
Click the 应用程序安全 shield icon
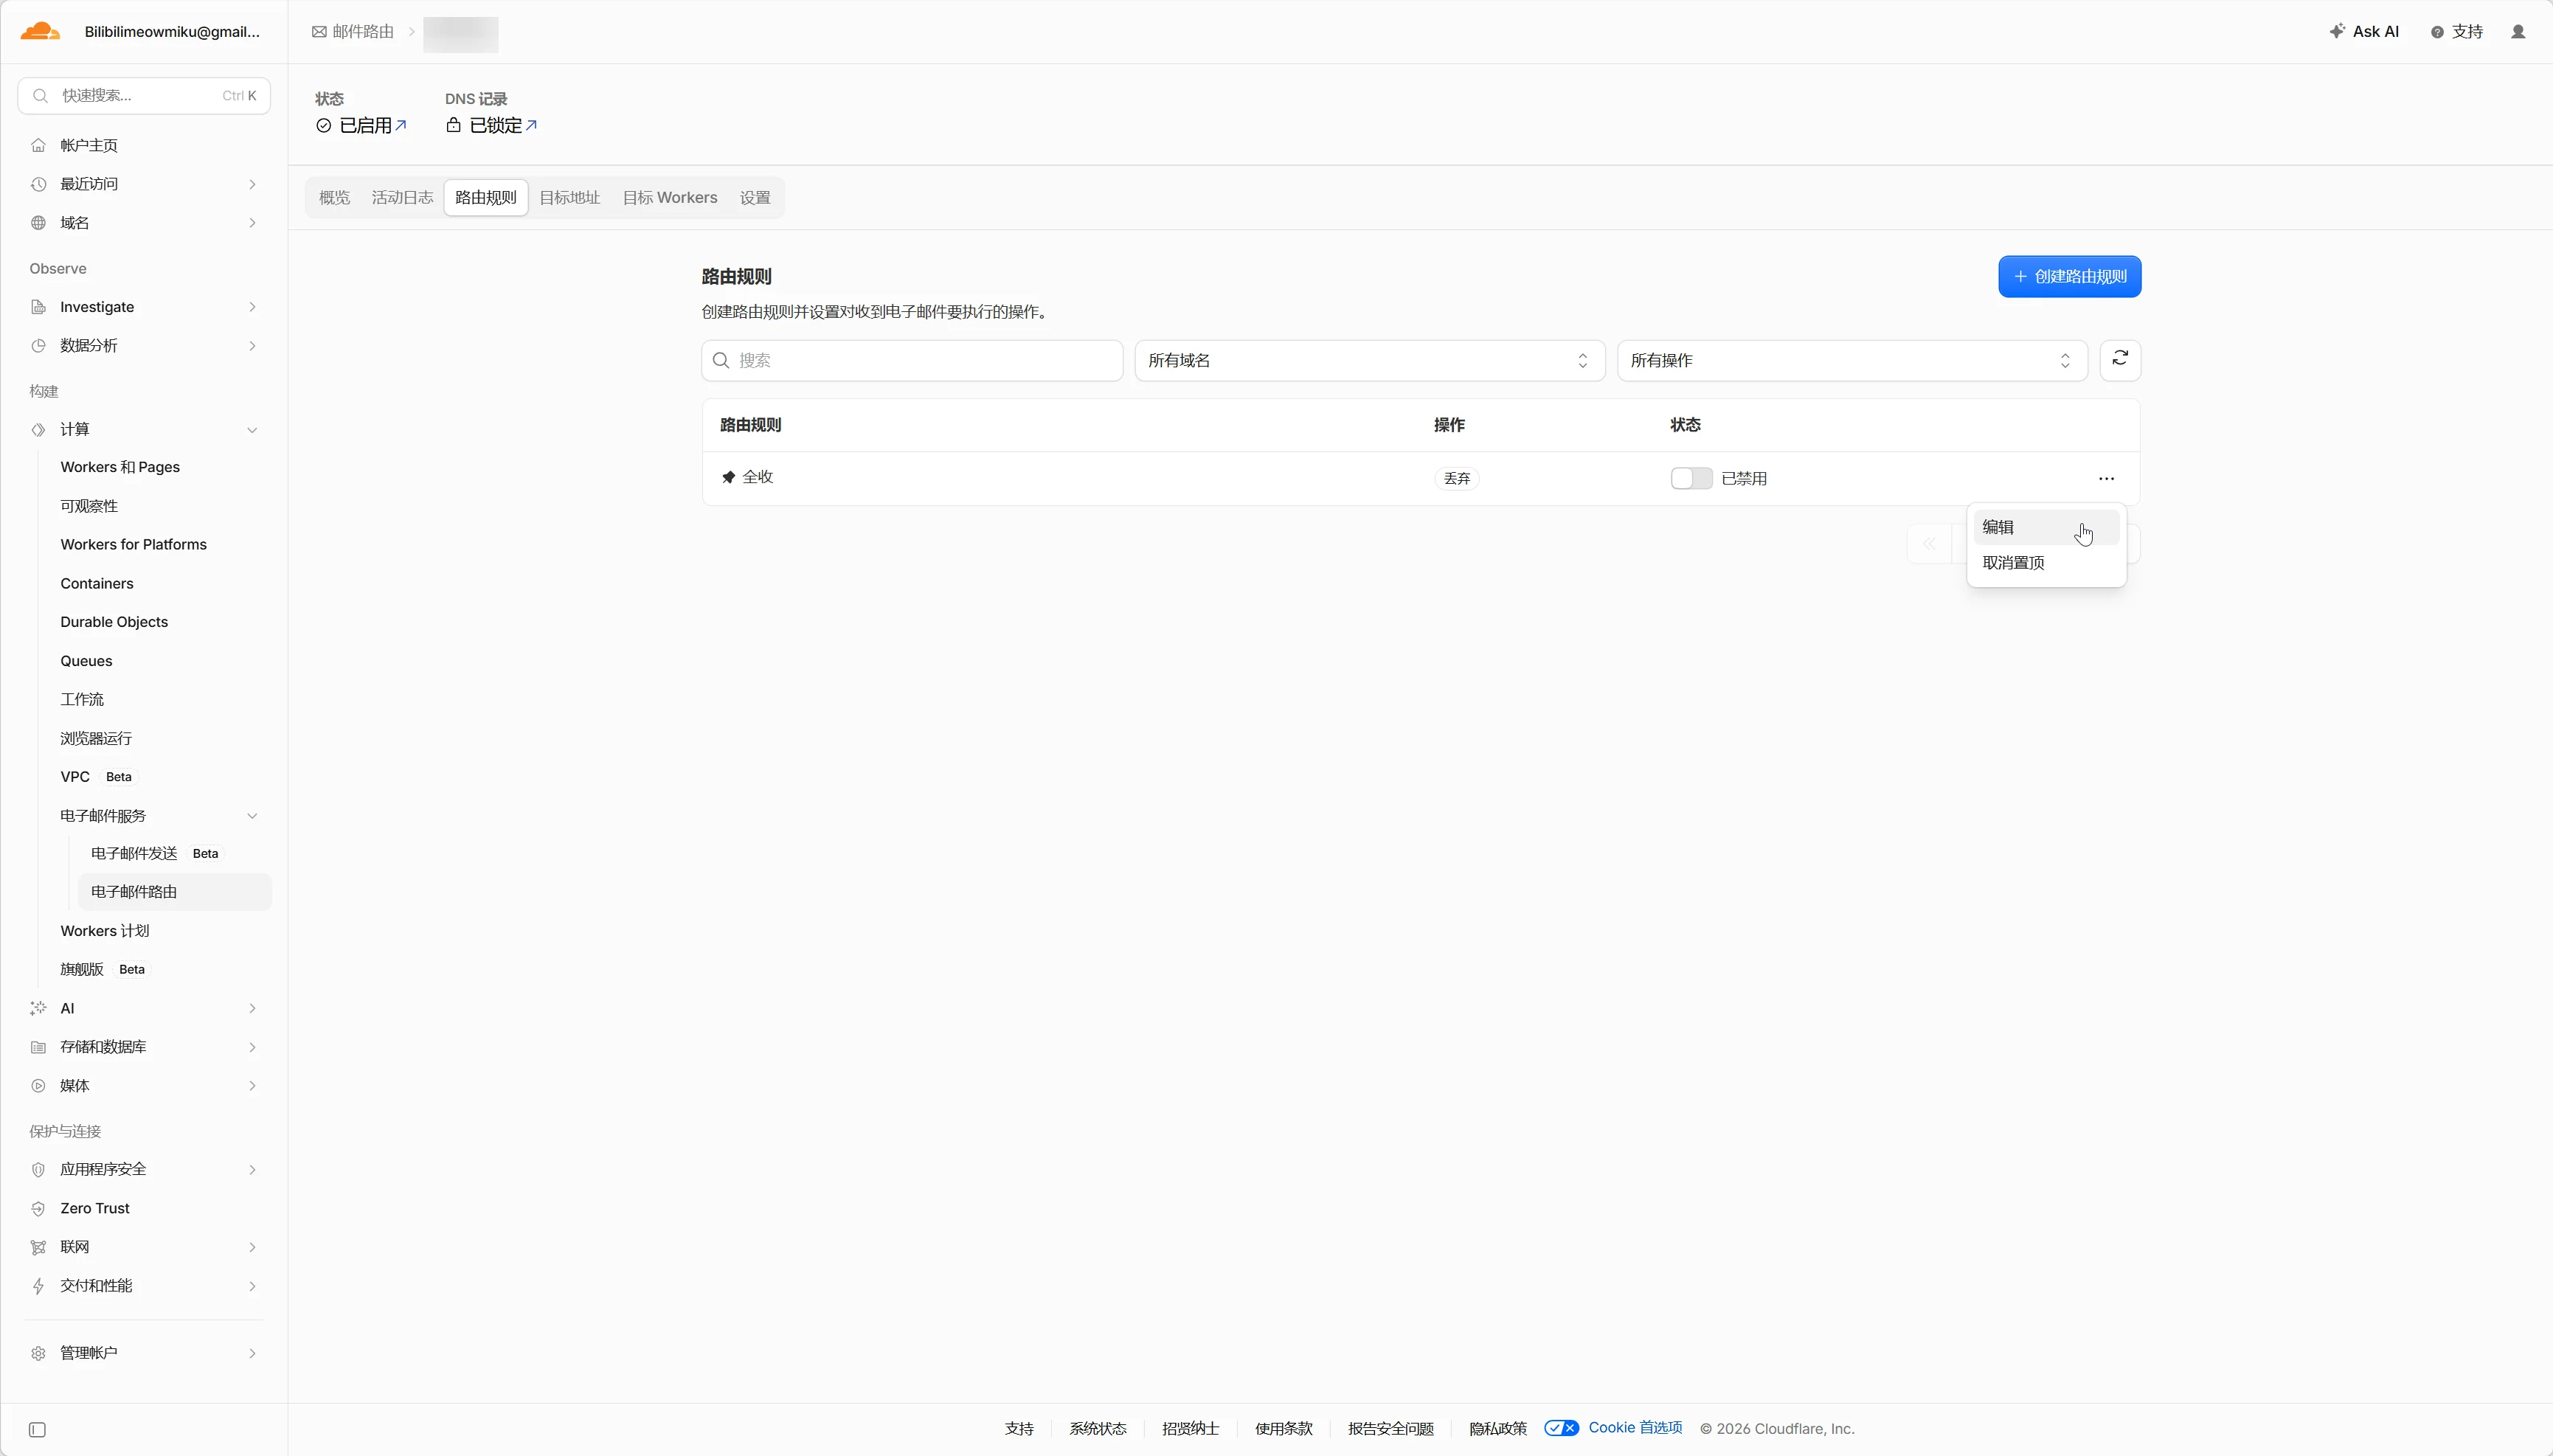click(x=38, y=1170)
